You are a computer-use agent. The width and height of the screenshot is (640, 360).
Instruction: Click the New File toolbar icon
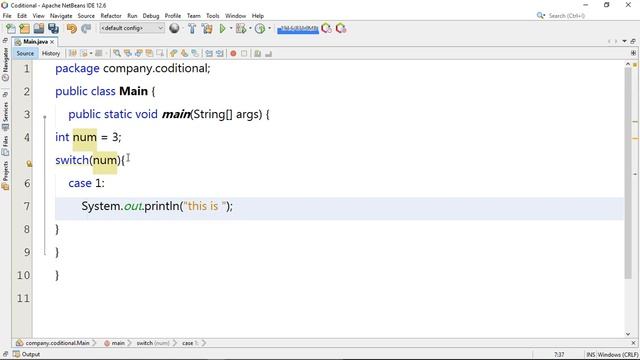click(11, 29)
